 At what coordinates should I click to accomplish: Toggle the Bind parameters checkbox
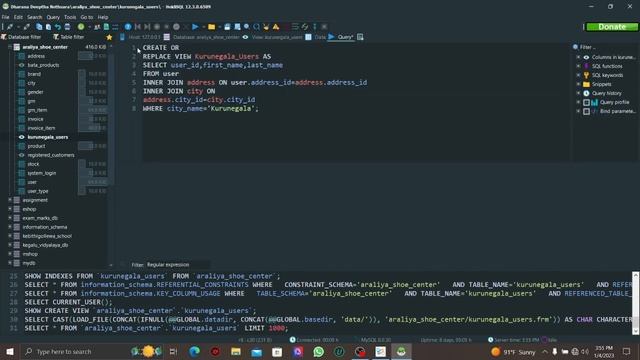[587, 111]
